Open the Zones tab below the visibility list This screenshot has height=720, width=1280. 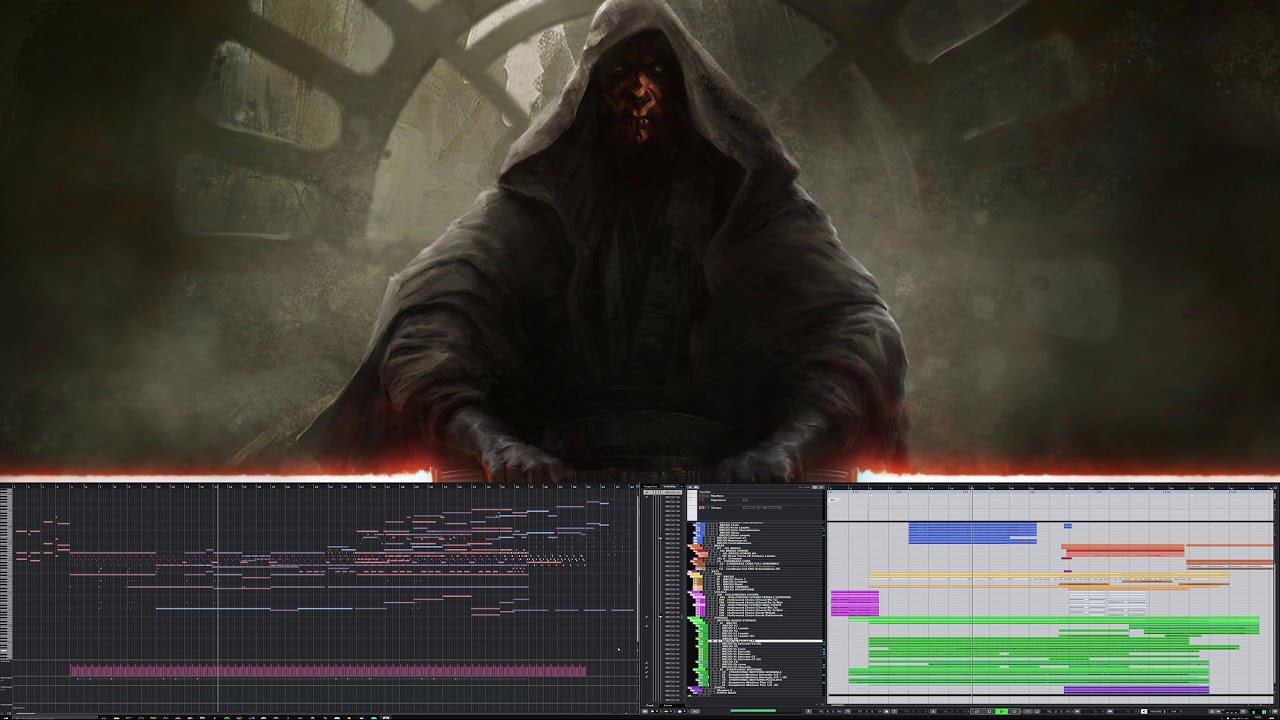(x=667, y=705)
